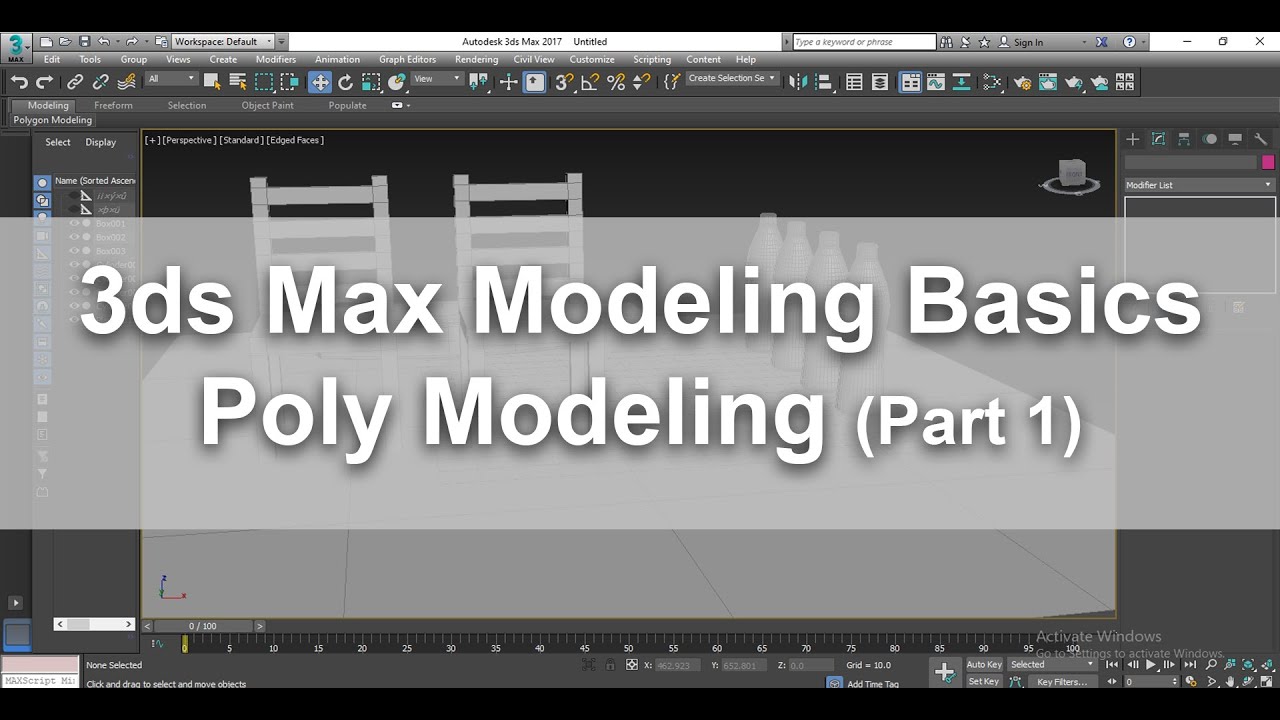Click Go to End playback button

[1190, 665]
